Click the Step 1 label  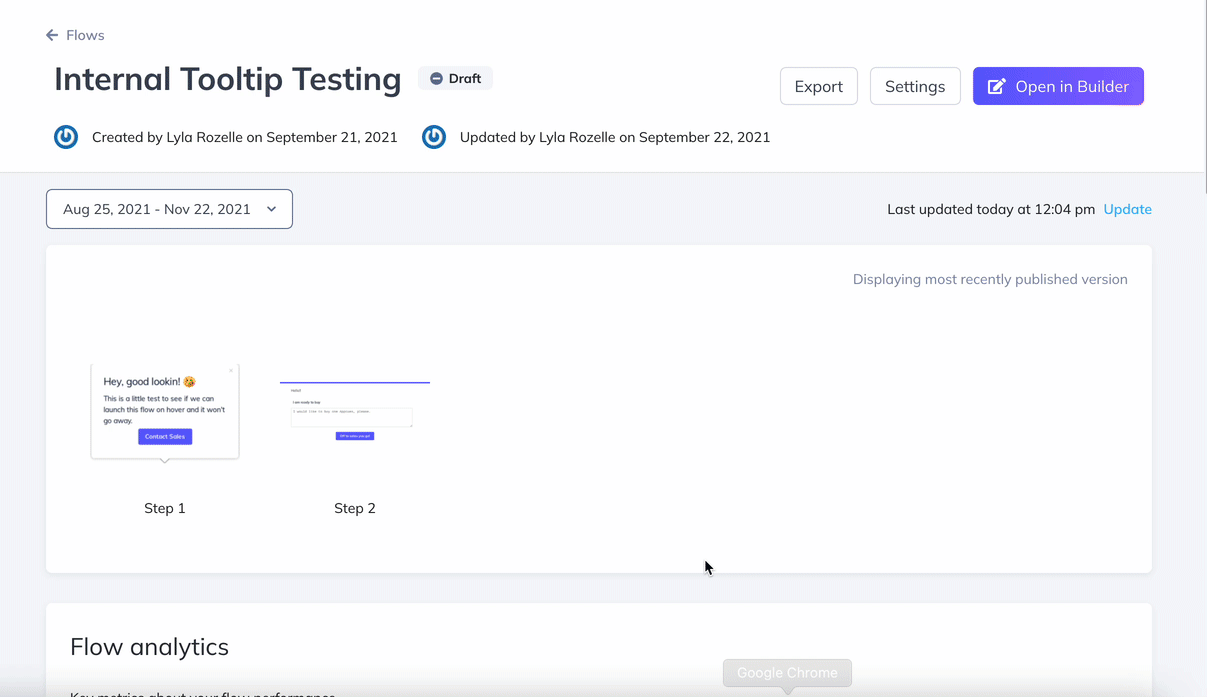pos(165,508)
